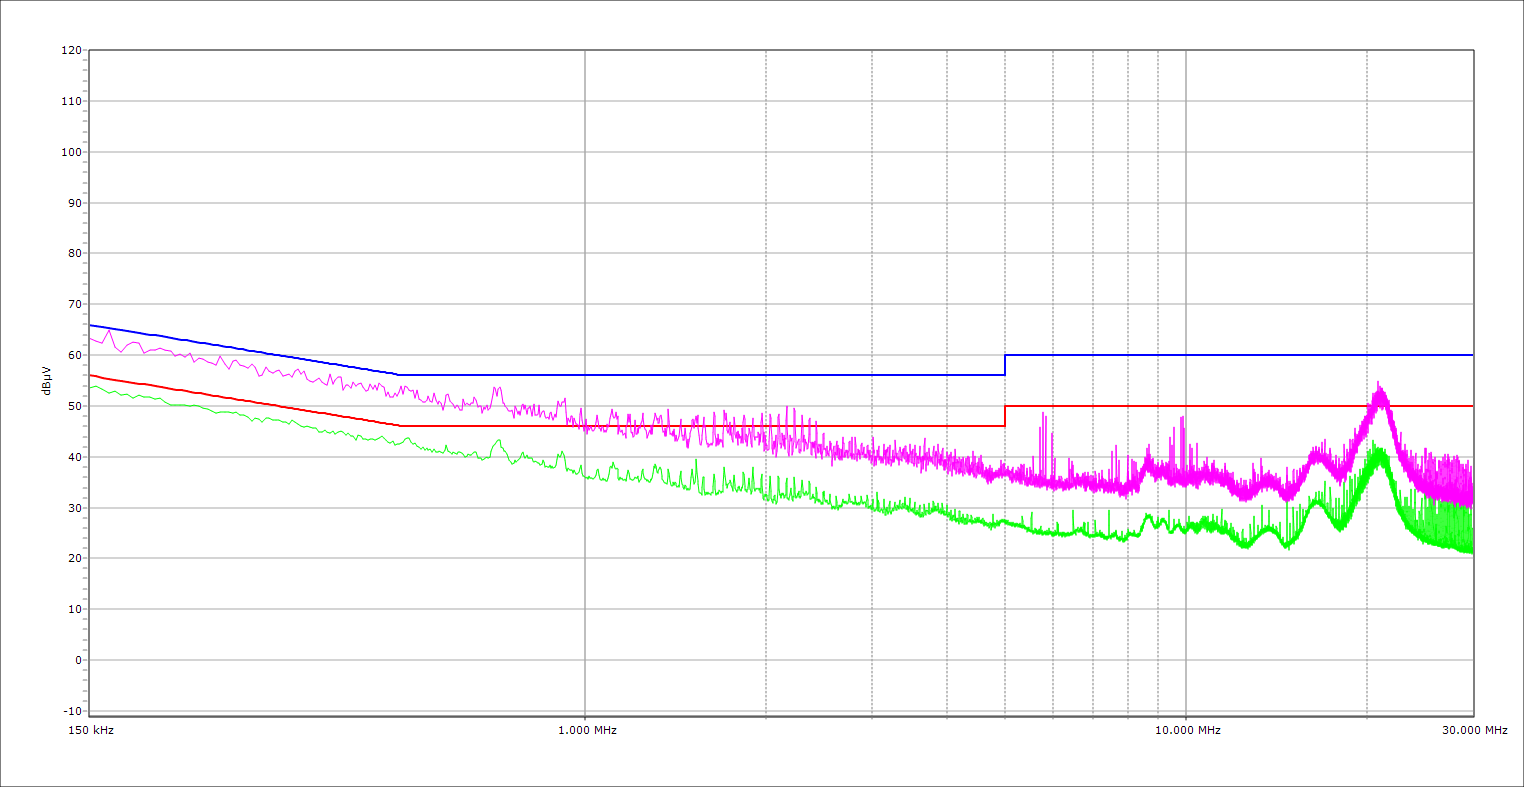Viewport: 1524px width, 787px height.
Task: Click the blue limit line step at 5 MHz
Action: 1005,365
